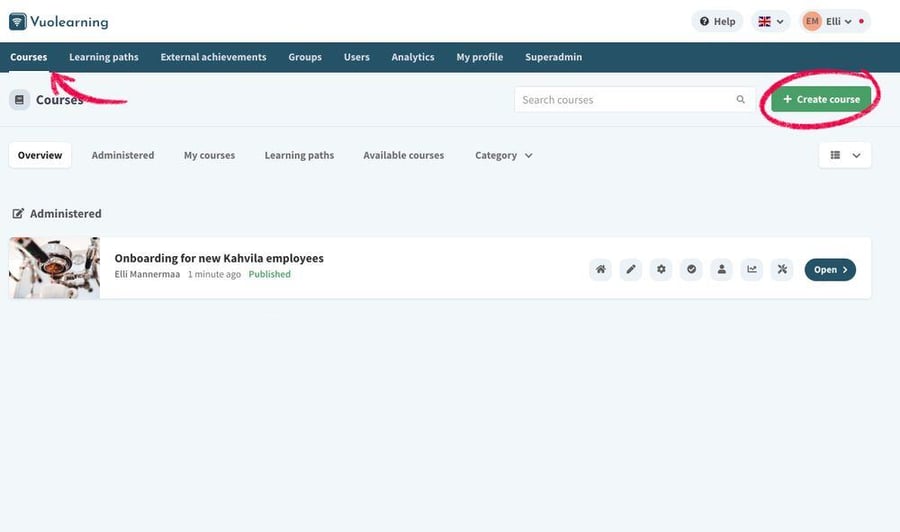Switch to Learning paths filter tab
The height and width of the screenshot is (532, 900).
[x=299, y=155]
